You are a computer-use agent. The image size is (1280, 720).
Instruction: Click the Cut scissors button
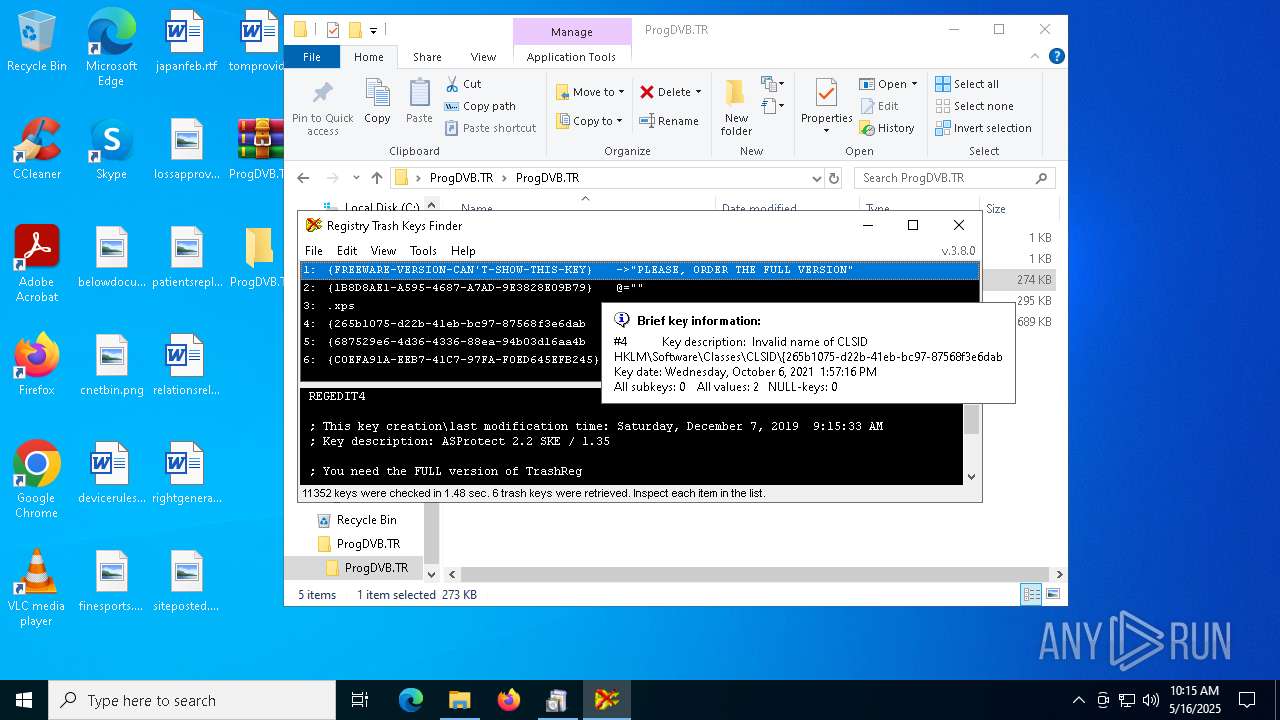click(463, 84)
